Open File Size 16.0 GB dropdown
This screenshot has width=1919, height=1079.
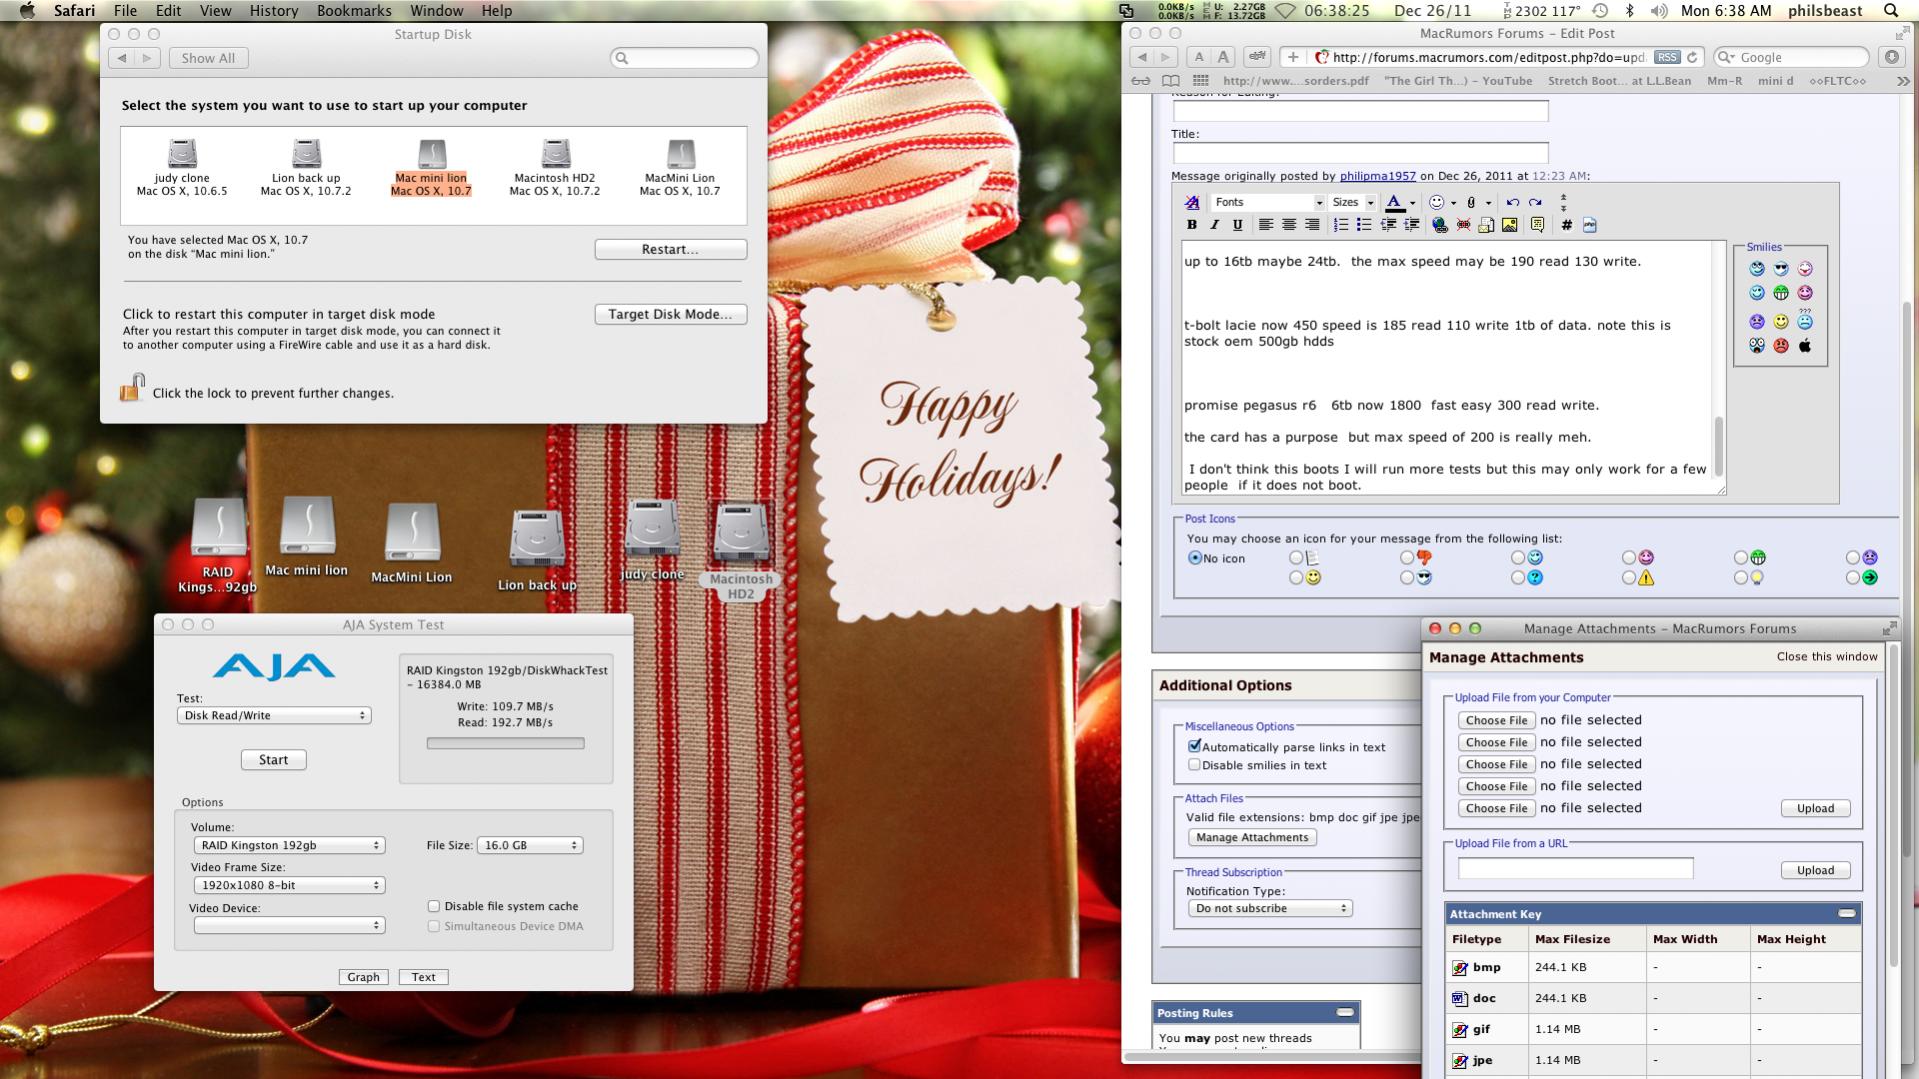(530, 845)
